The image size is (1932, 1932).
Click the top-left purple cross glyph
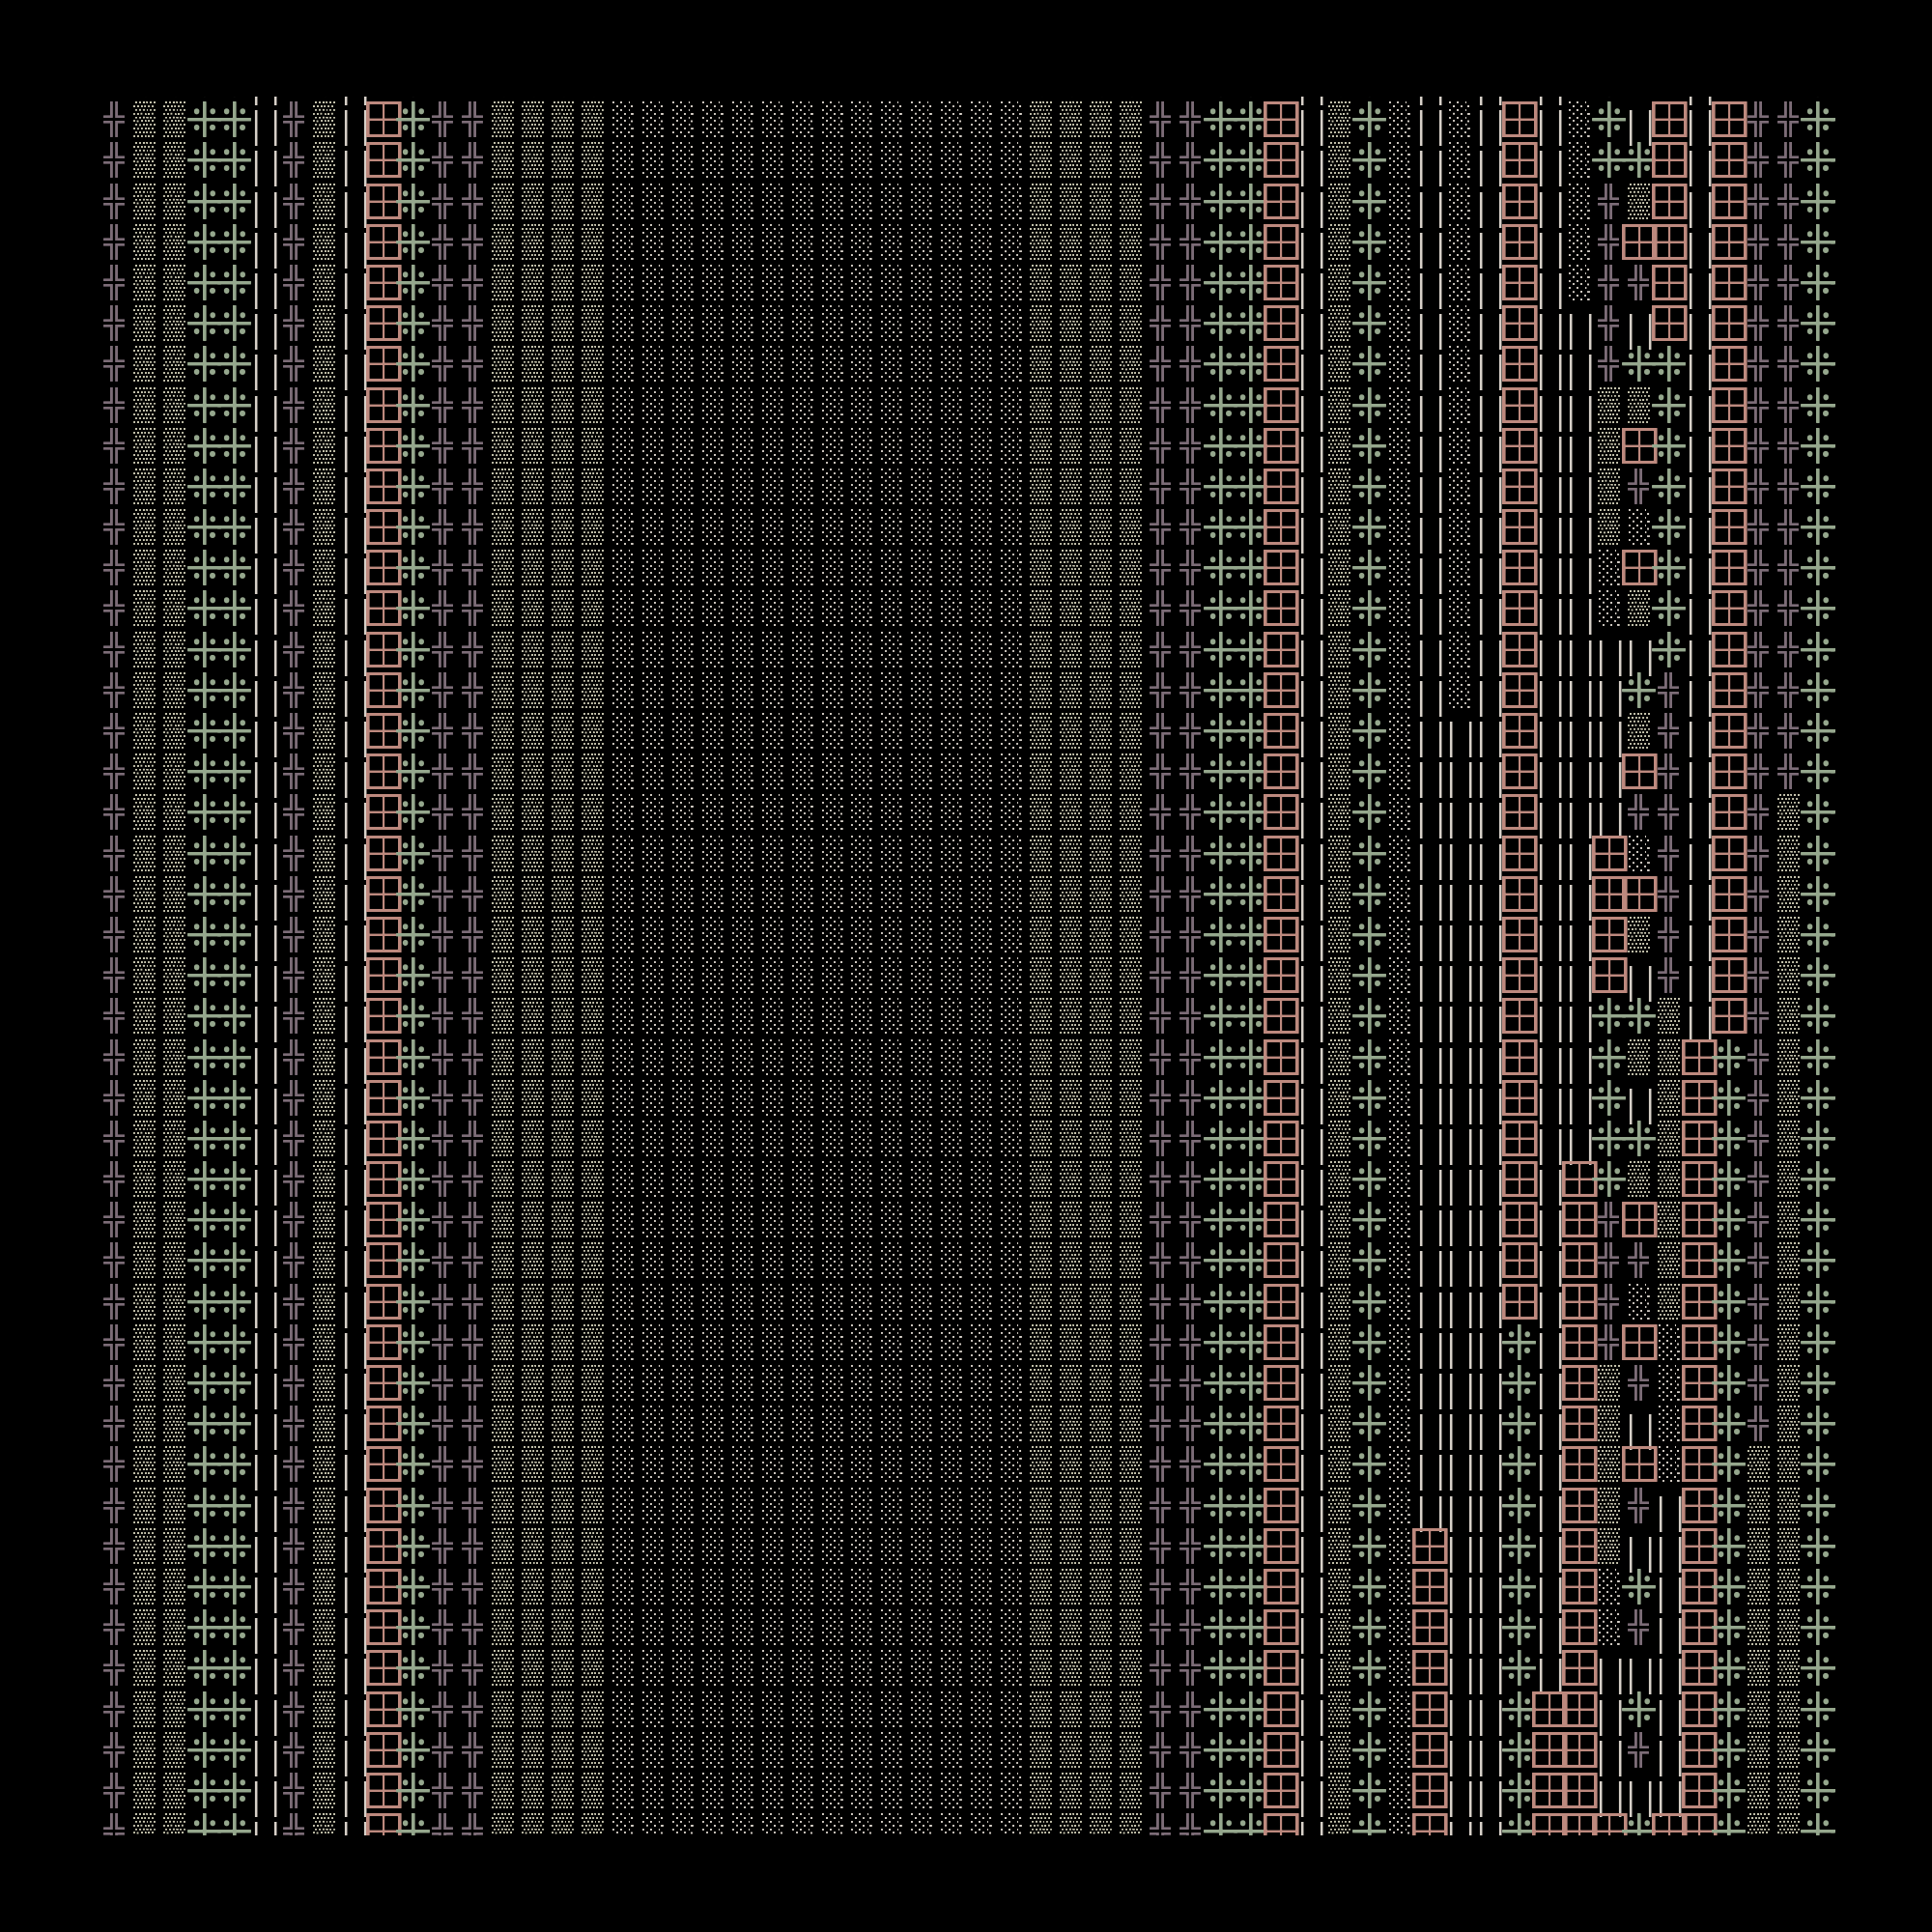click(x=114, y=119)
